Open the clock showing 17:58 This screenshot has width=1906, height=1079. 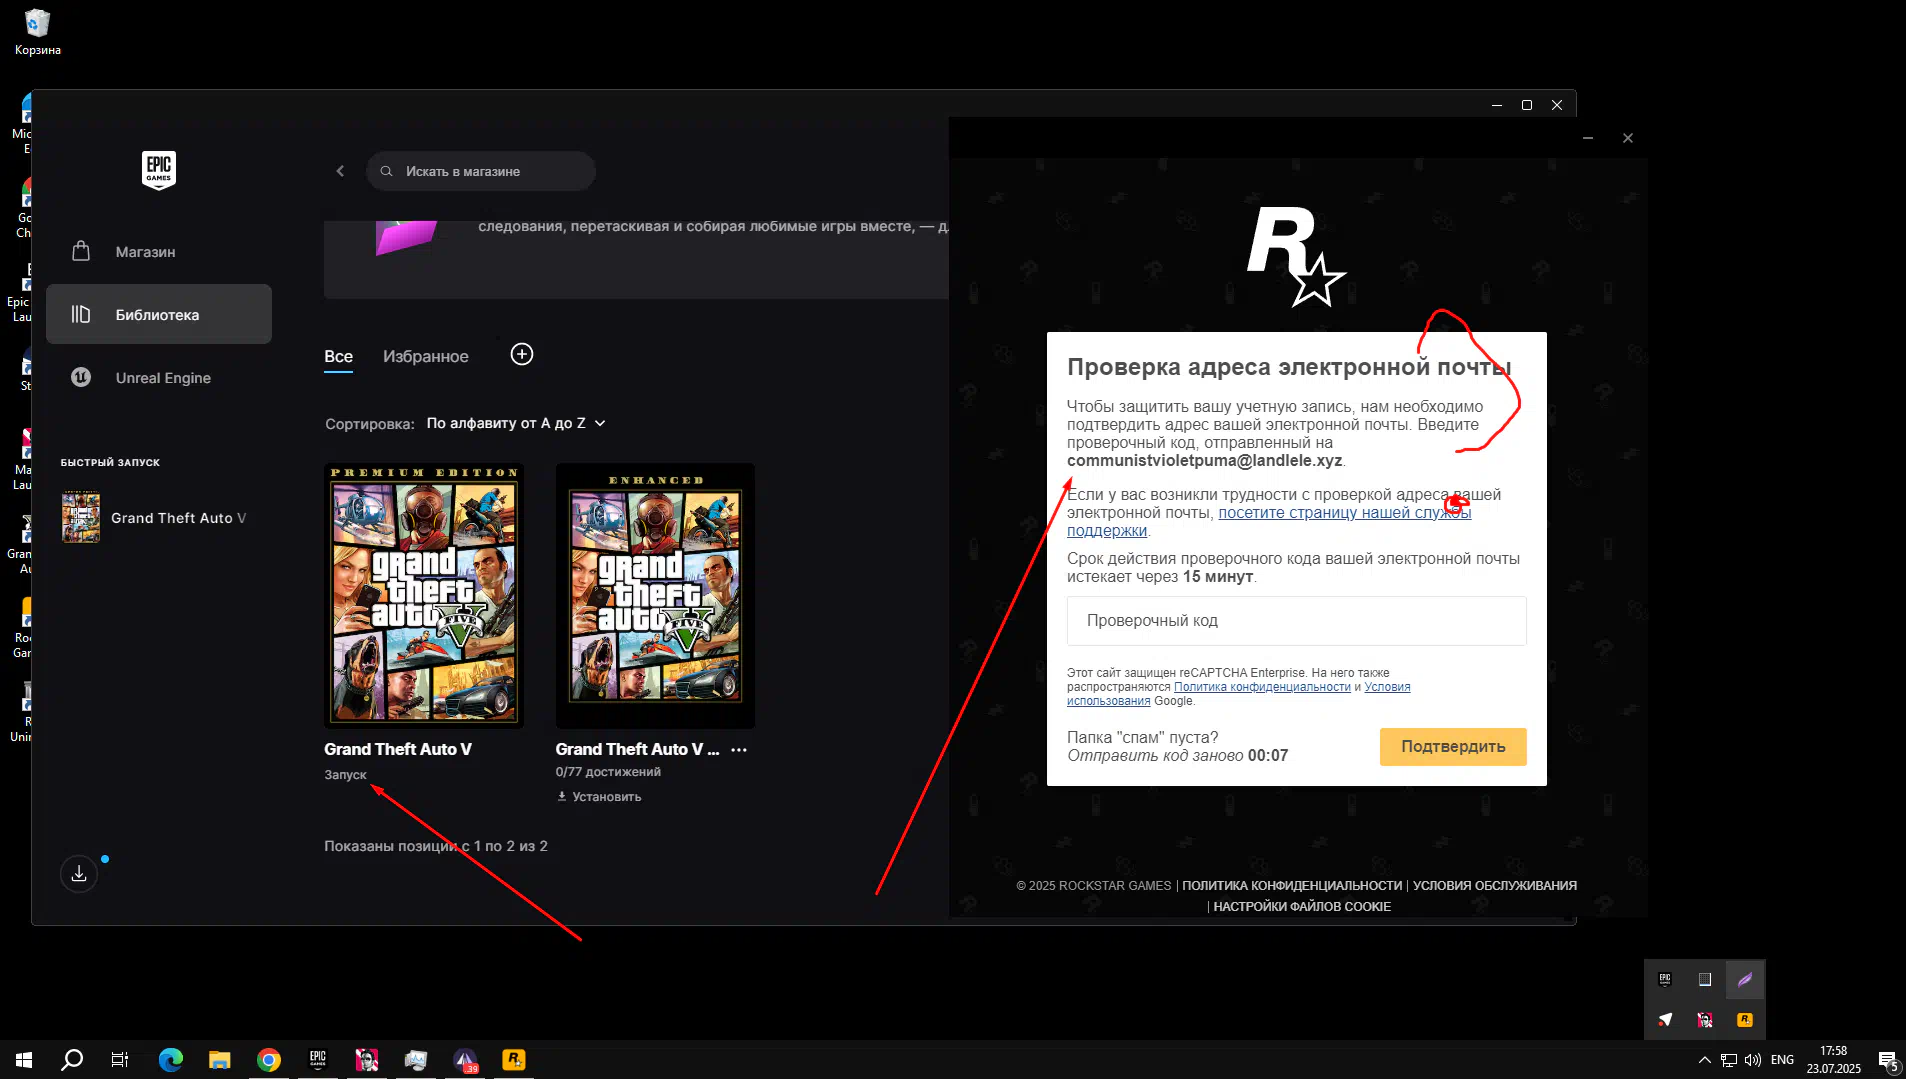[x=1834, y=1059]
